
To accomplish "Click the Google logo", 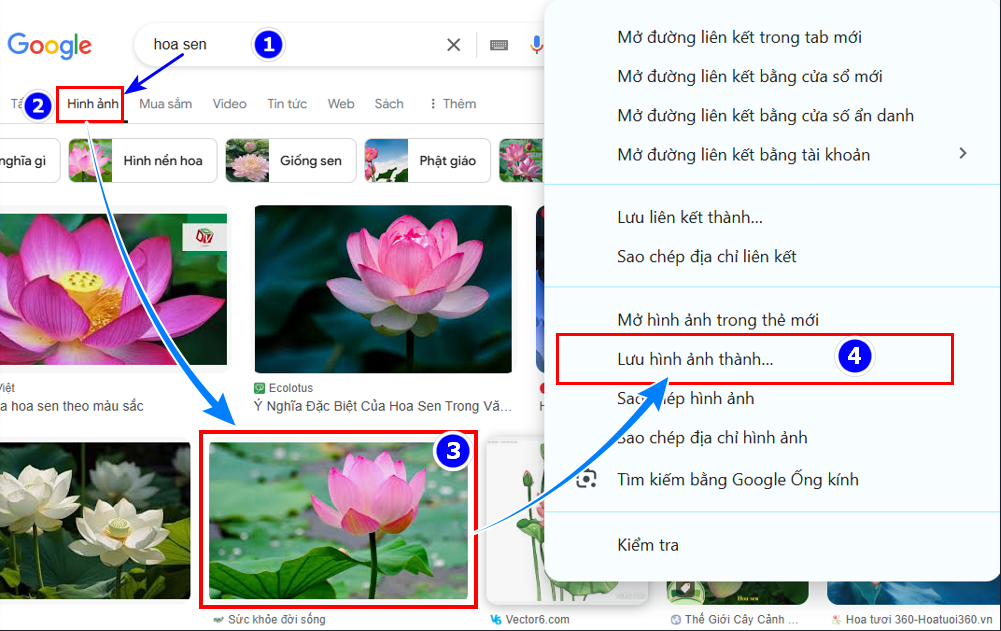I will coord(49,45).
